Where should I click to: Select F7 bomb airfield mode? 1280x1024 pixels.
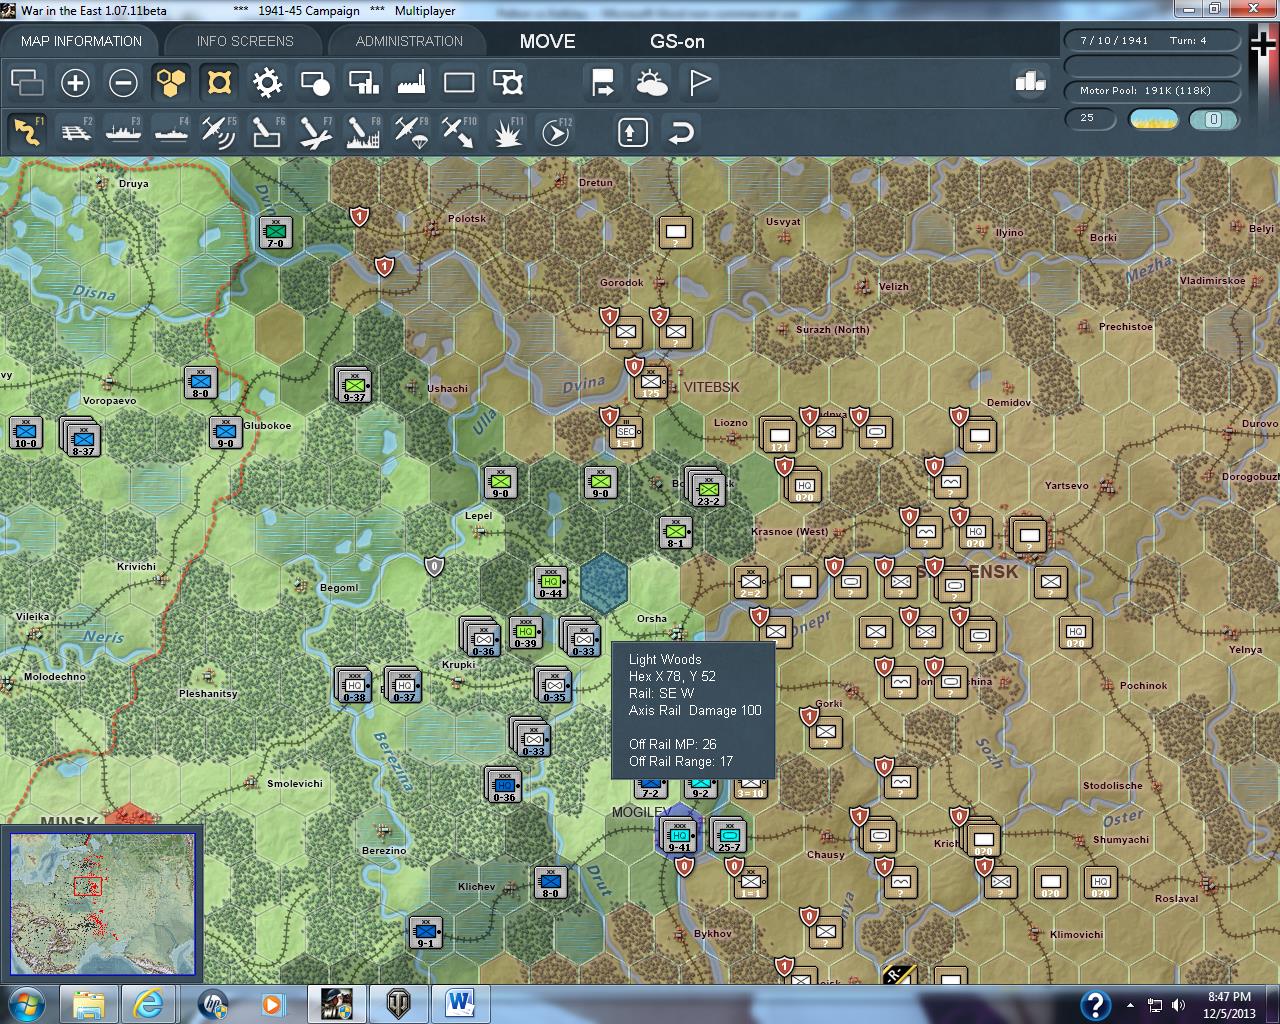pos(315,132)
